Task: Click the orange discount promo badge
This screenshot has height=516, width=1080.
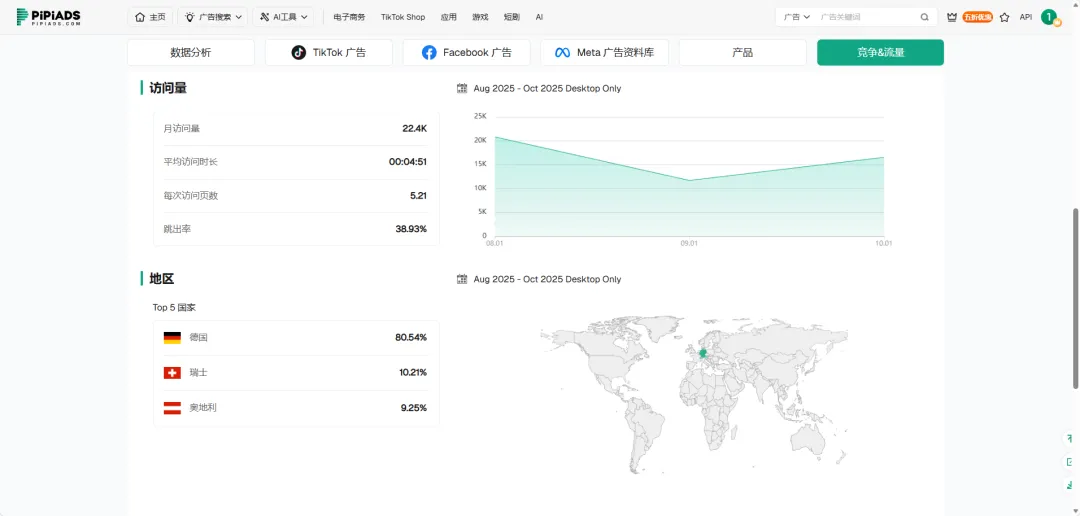Action: [978, 17]
